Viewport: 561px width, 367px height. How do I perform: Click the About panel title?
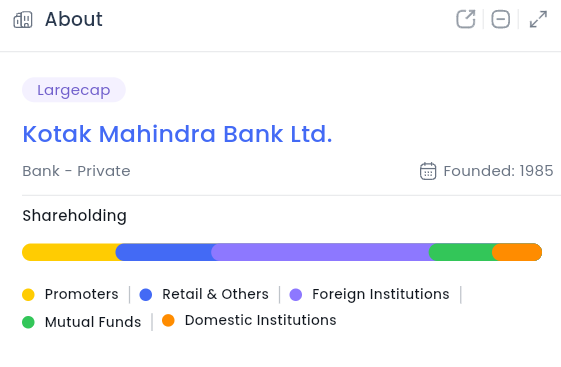[x=74, y=19]
